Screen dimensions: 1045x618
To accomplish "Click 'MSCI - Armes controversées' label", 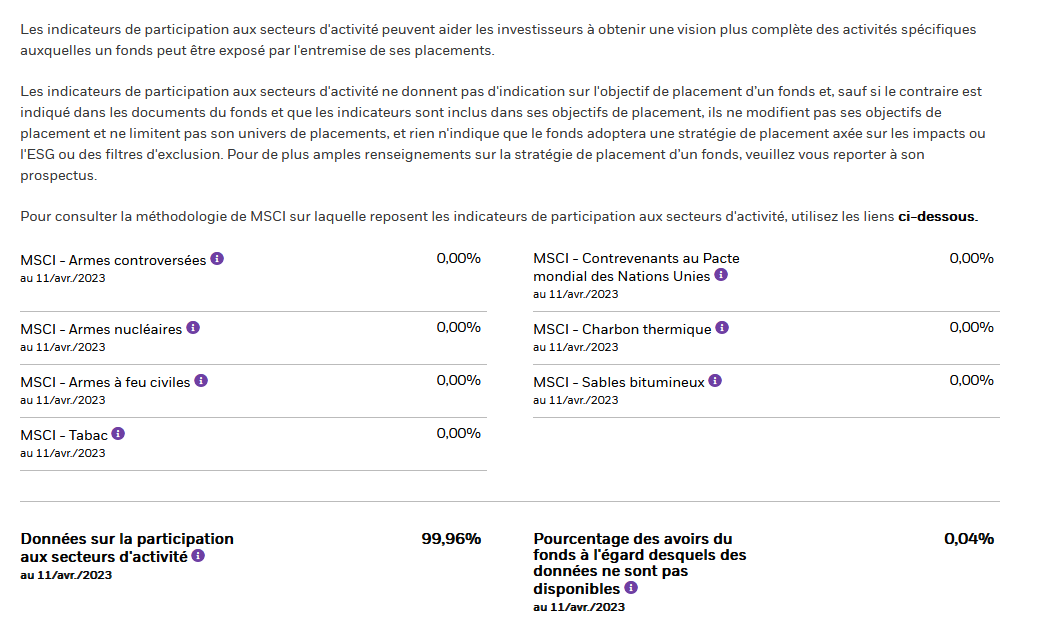I will coord(113,260).
